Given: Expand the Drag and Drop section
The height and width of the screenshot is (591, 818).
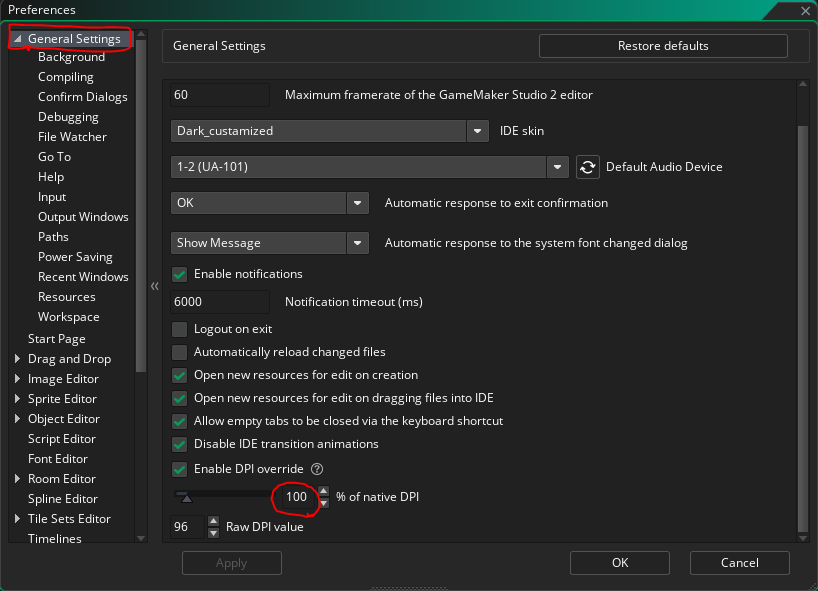Looking at the screenshot, I should (x=17, y=359).
